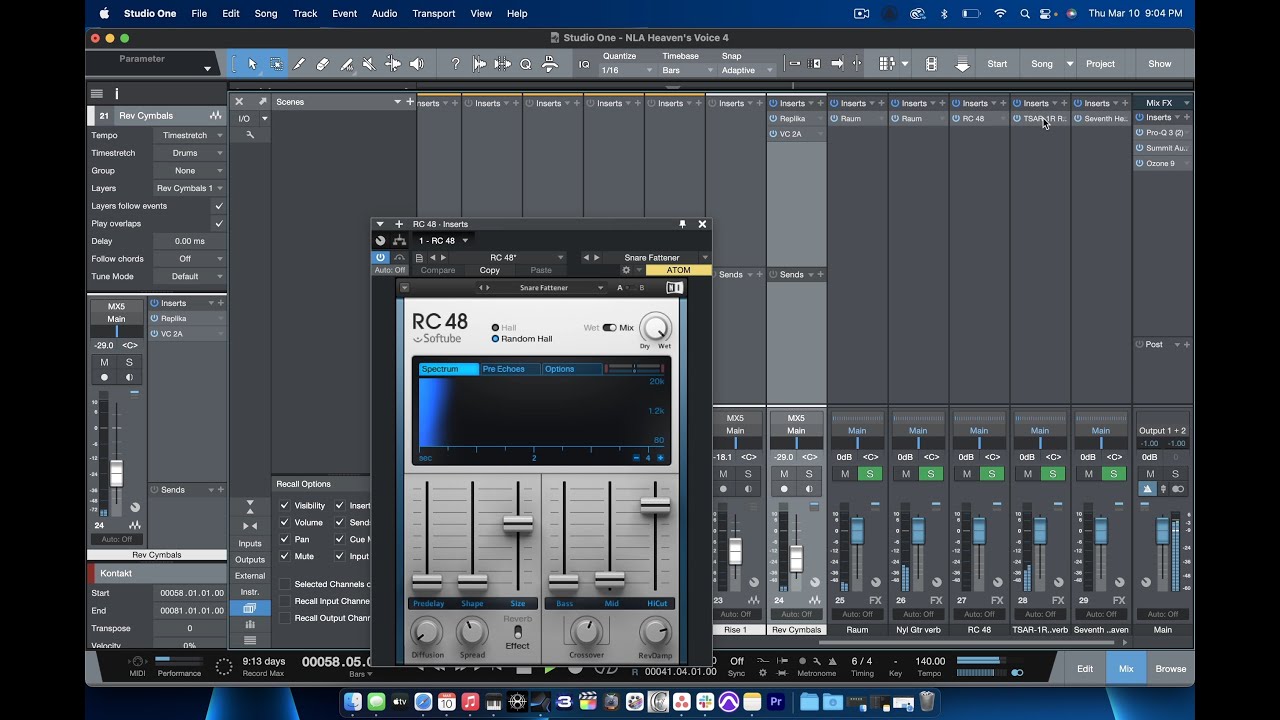The height and width of the screenshot is (720, 1280).
Task: Click the Rev Cymbals instrument editor icon
Action: click(216, 116)
